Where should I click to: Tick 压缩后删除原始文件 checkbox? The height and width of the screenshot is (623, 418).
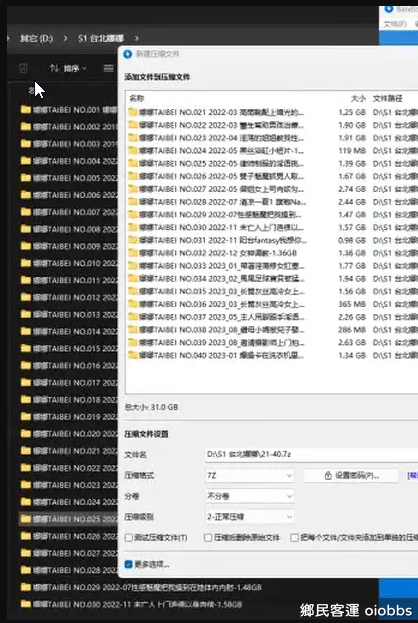pos(208,538)
